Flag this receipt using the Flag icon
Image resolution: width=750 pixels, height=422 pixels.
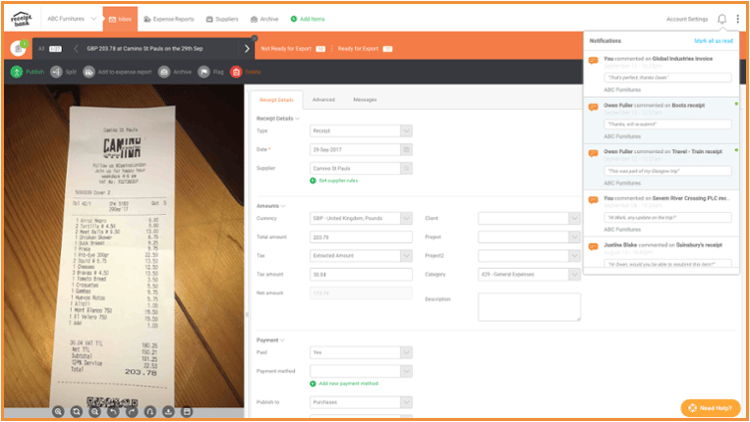(202, 72)
